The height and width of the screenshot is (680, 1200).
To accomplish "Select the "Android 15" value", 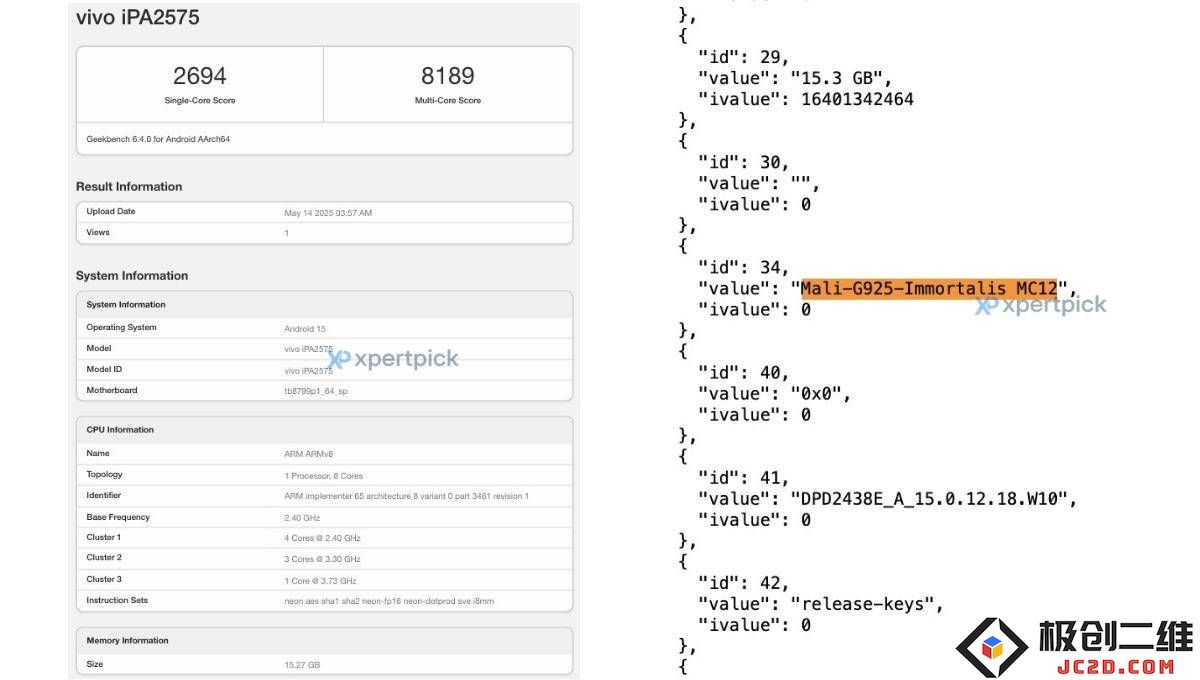I will coord(305,329).
